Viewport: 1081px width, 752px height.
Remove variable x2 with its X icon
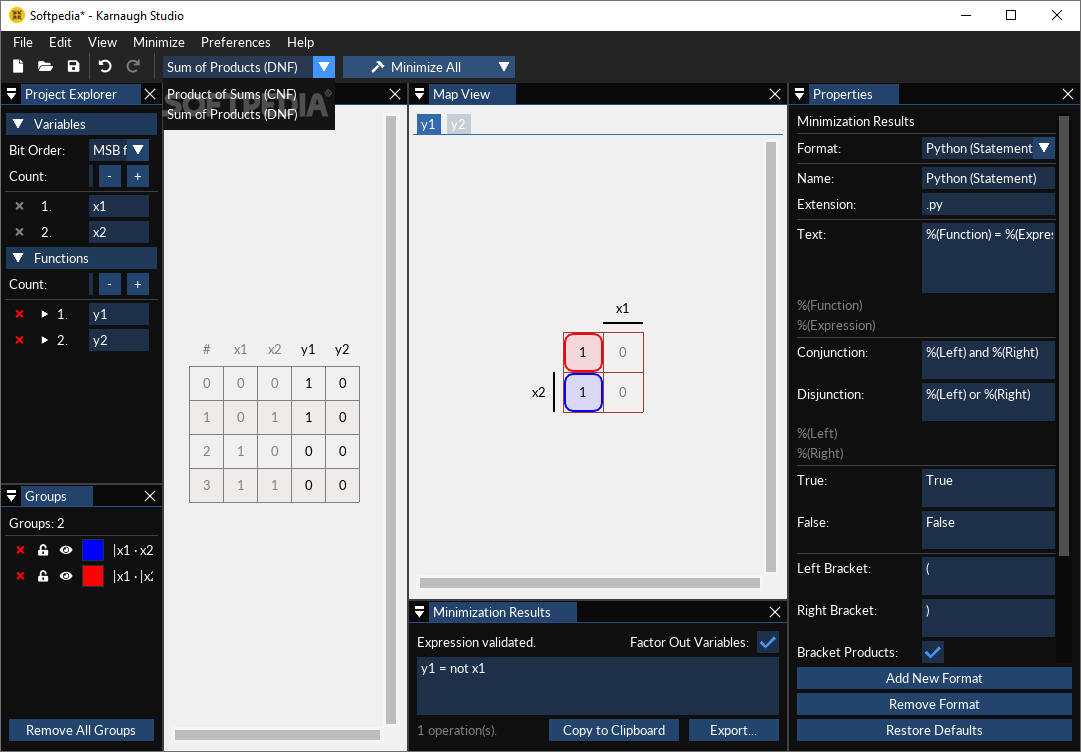pos(19,232)
